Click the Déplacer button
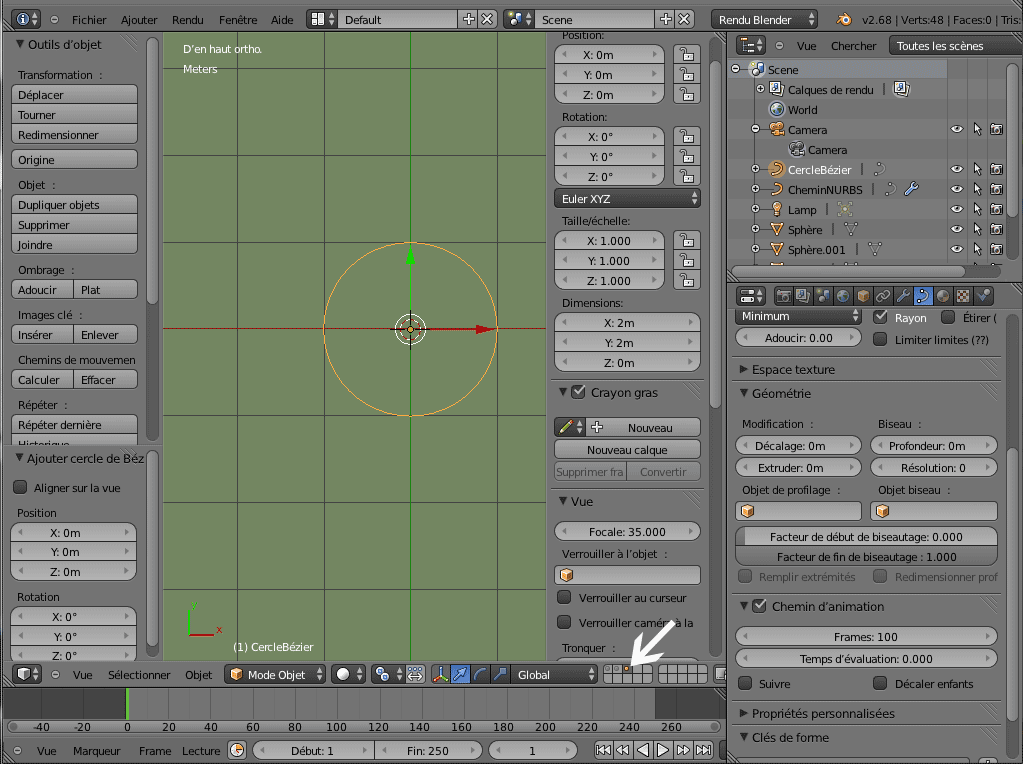Image resolution: width=1023 pixels, height=764 pixels. (74, 95)
